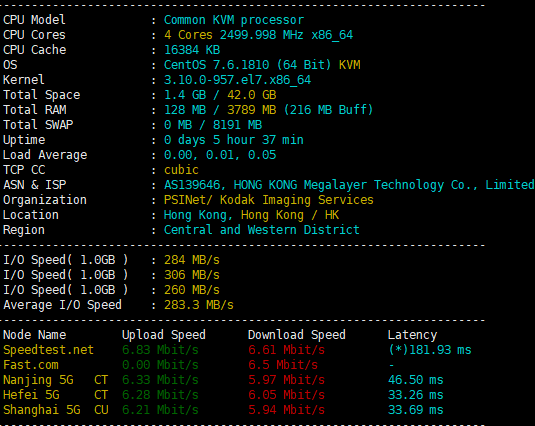Viewport: 535px width, 426px height.
Task: Click the Latency column header
Action: point(412,335)
